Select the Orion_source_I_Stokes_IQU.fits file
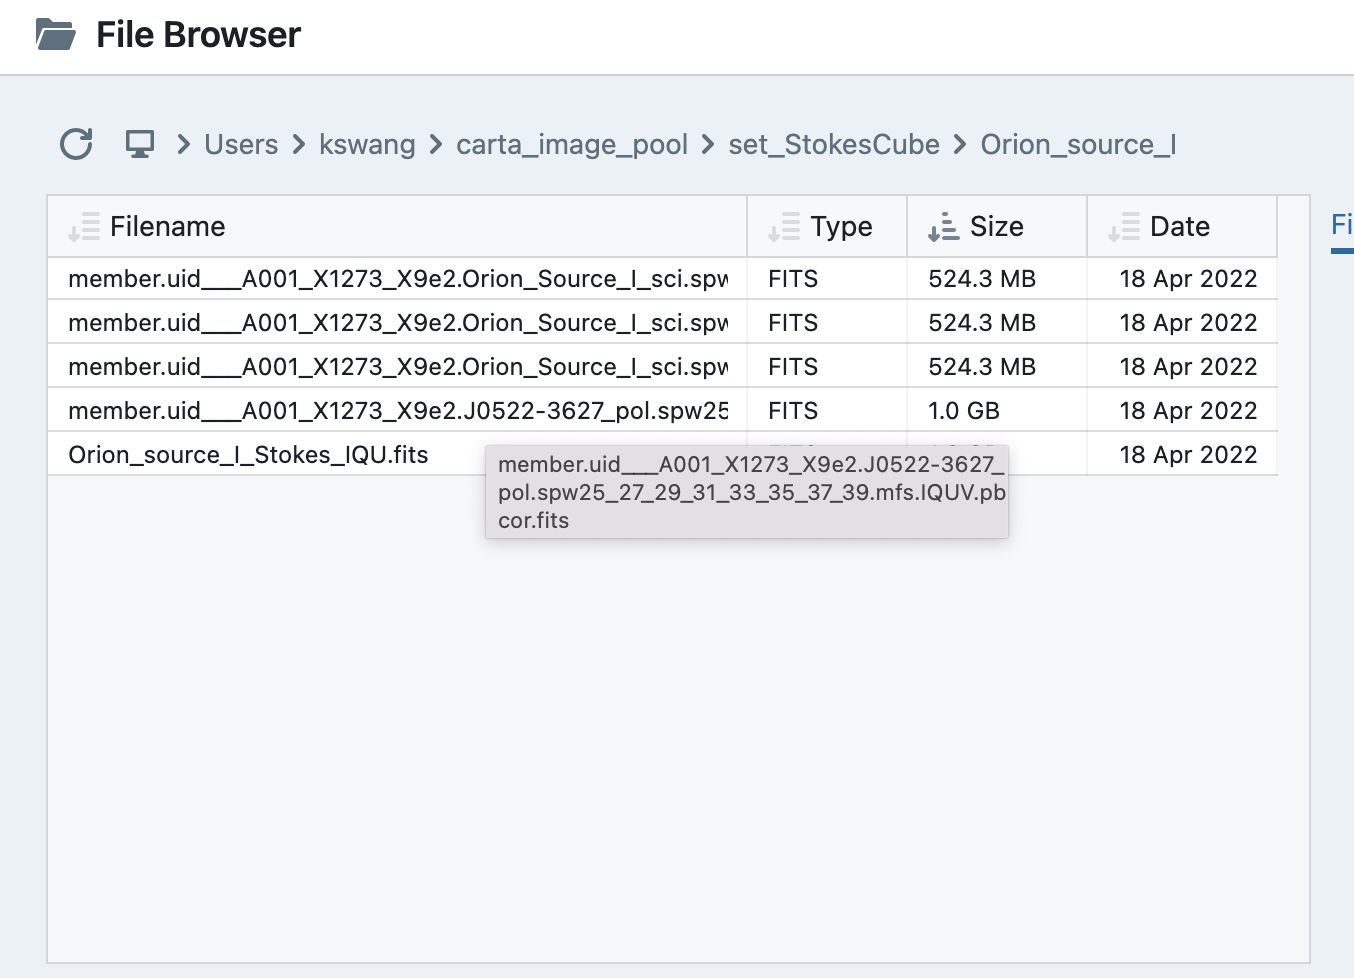This screenshot has height=978, width=1354. tap(247, 453)
